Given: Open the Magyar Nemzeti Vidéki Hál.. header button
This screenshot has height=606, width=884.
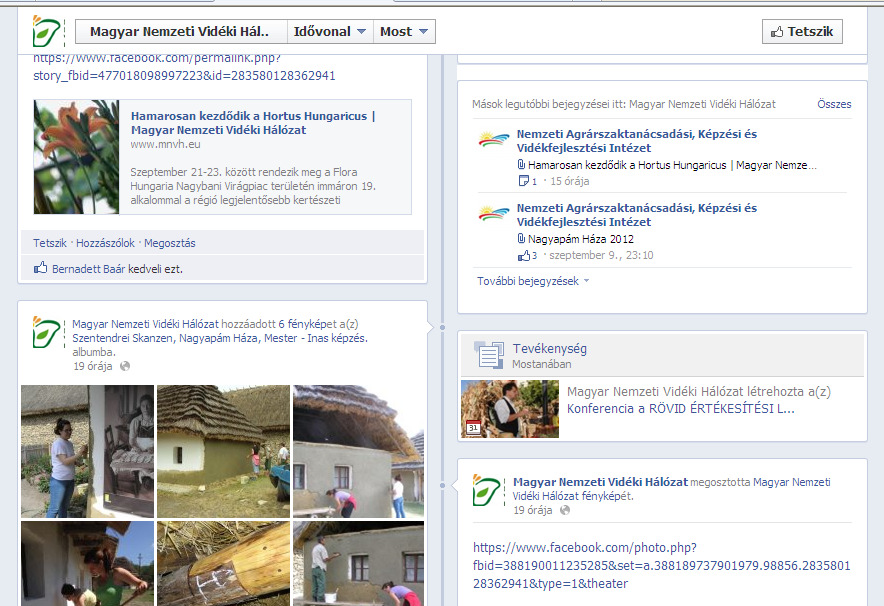Looking at the screenshot, I should [x=181, y=32].
